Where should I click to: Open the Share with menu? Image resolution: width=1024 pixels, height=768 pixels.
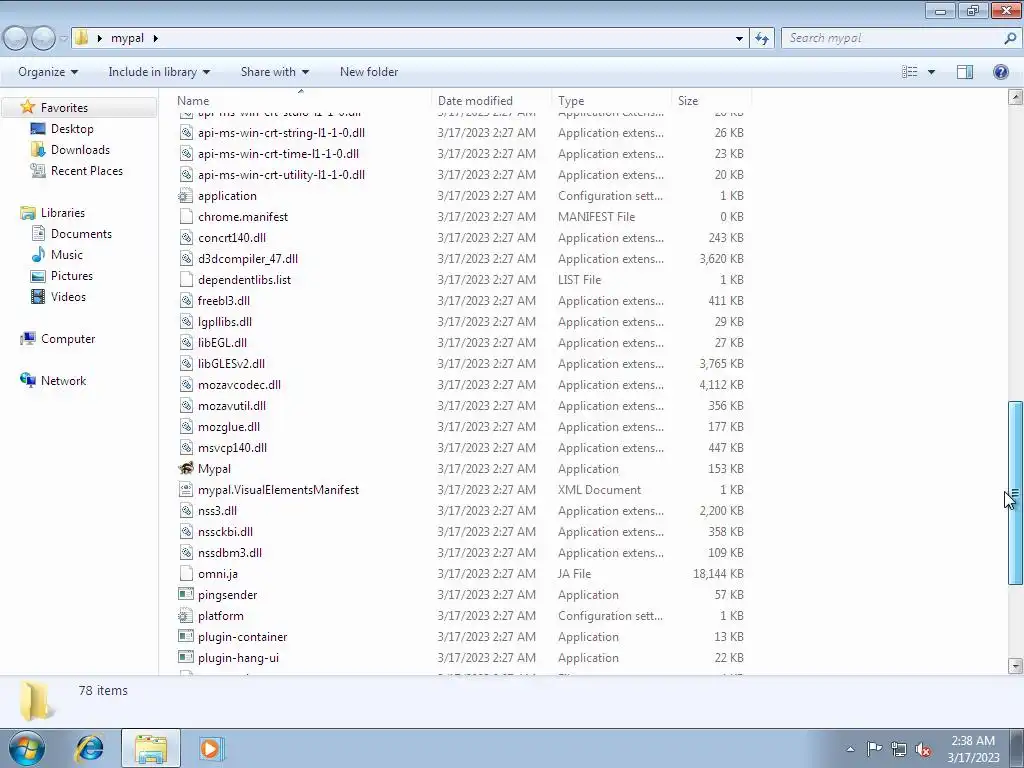(275, 72)
